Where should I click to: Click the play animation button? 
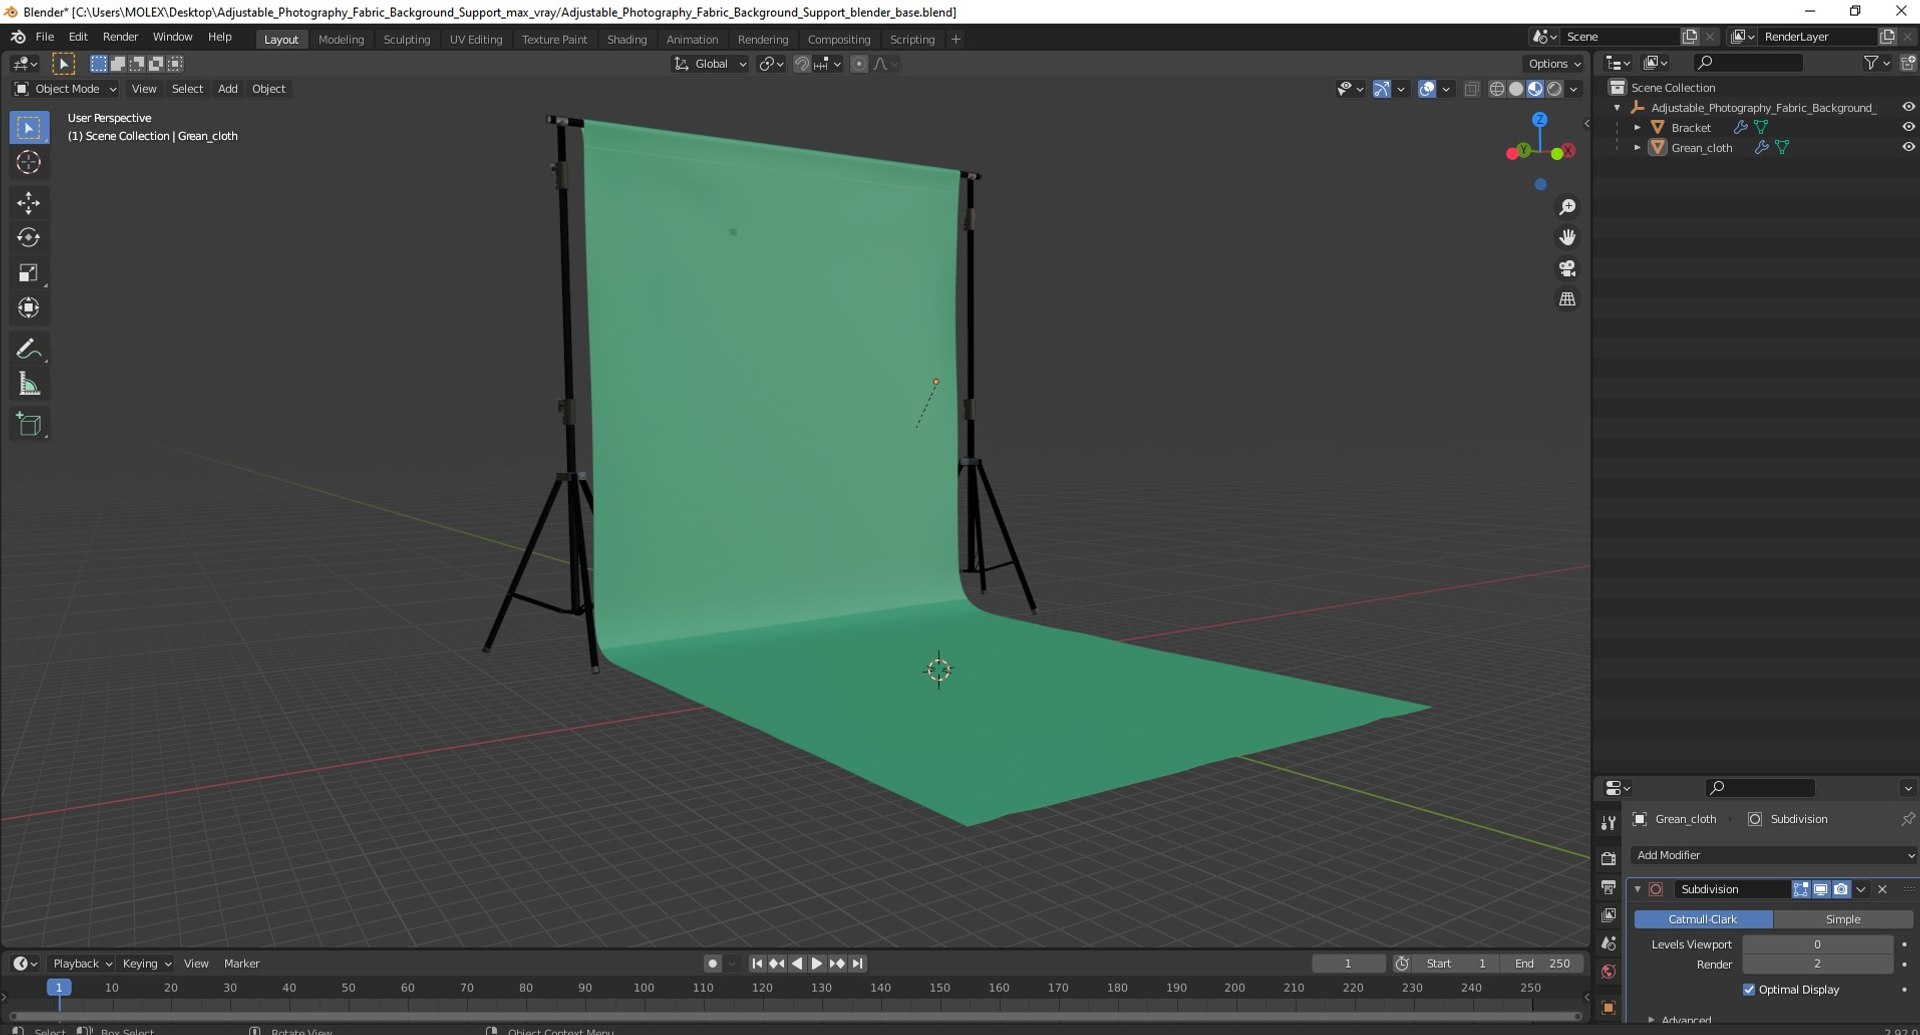(817, 964)
